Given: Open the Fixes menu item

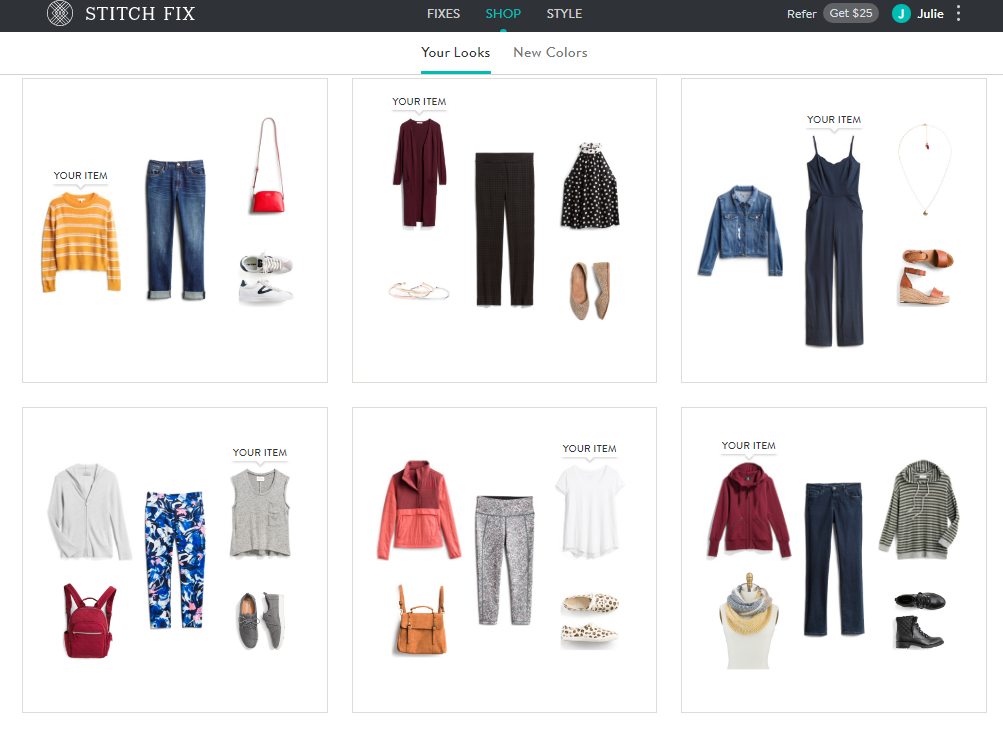Looking at the screenshot, I should tap(443, 14).
